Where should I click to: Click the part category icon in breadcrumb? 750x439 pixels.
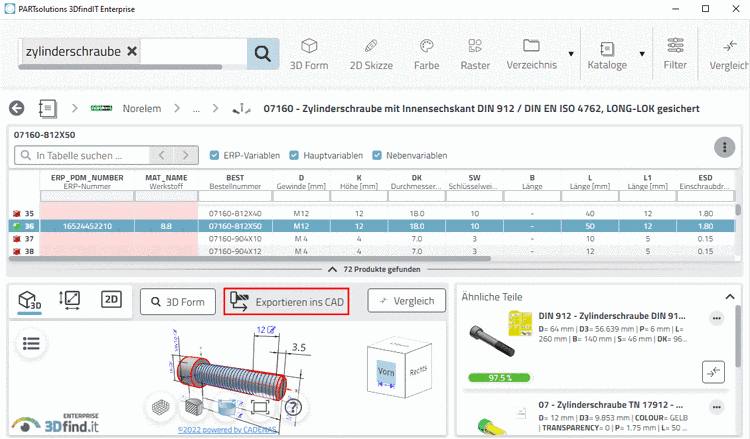pyautogui.click(x=242, y=109)
